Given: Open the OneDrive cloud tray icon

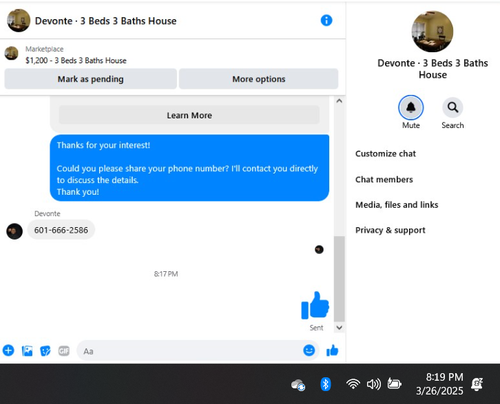Looking at the screenshot, I should (x=298, y=385).
